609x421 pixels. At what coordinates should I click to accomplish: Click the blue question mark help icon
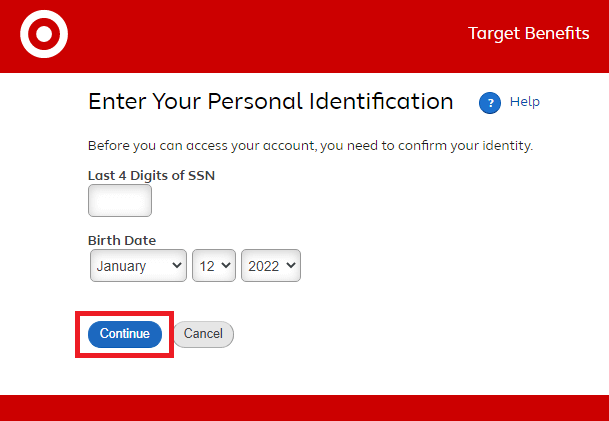tap(489, 102)
